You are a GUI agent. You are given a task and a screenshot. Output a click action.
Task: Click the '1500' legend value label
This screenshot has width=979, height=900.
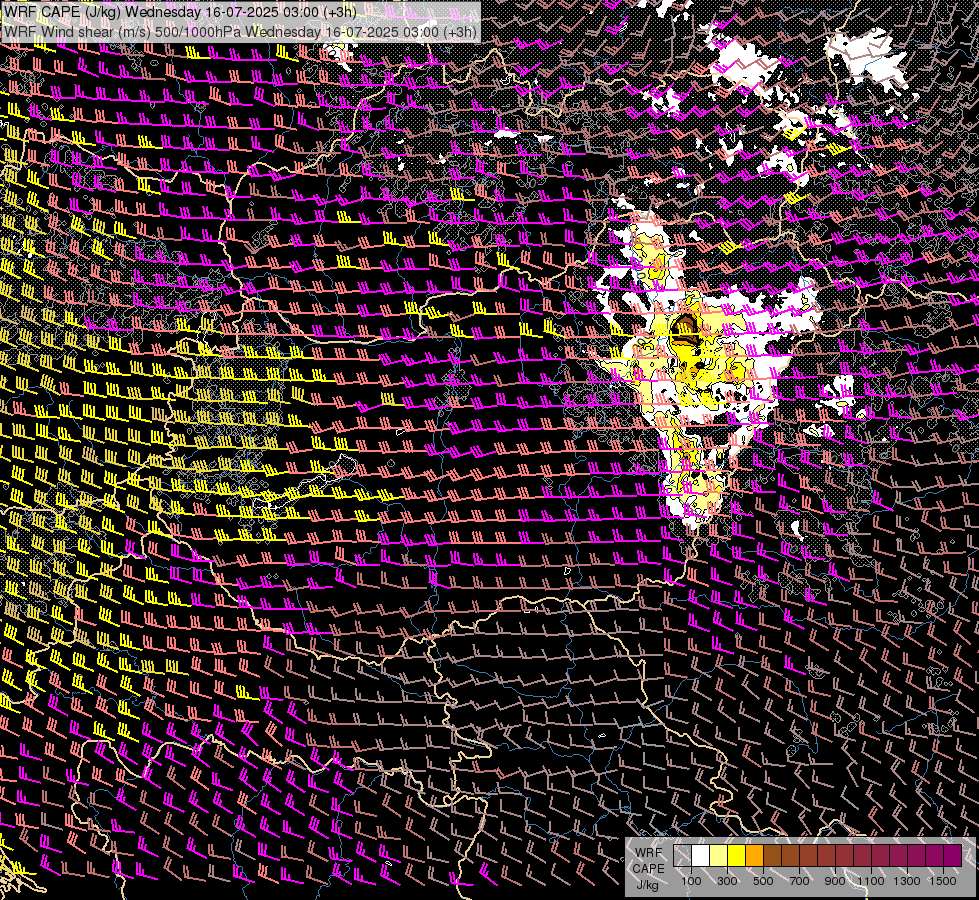click(943, 881)
